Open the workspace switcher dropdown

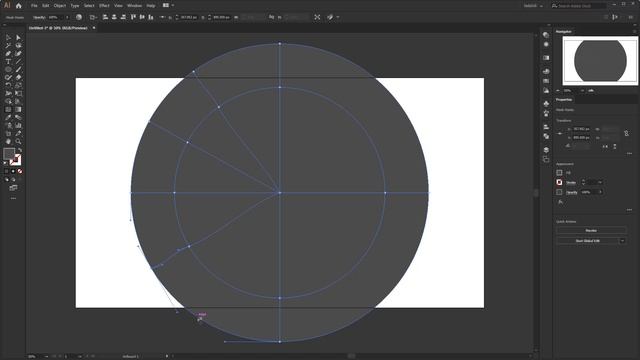pos(533,6)
